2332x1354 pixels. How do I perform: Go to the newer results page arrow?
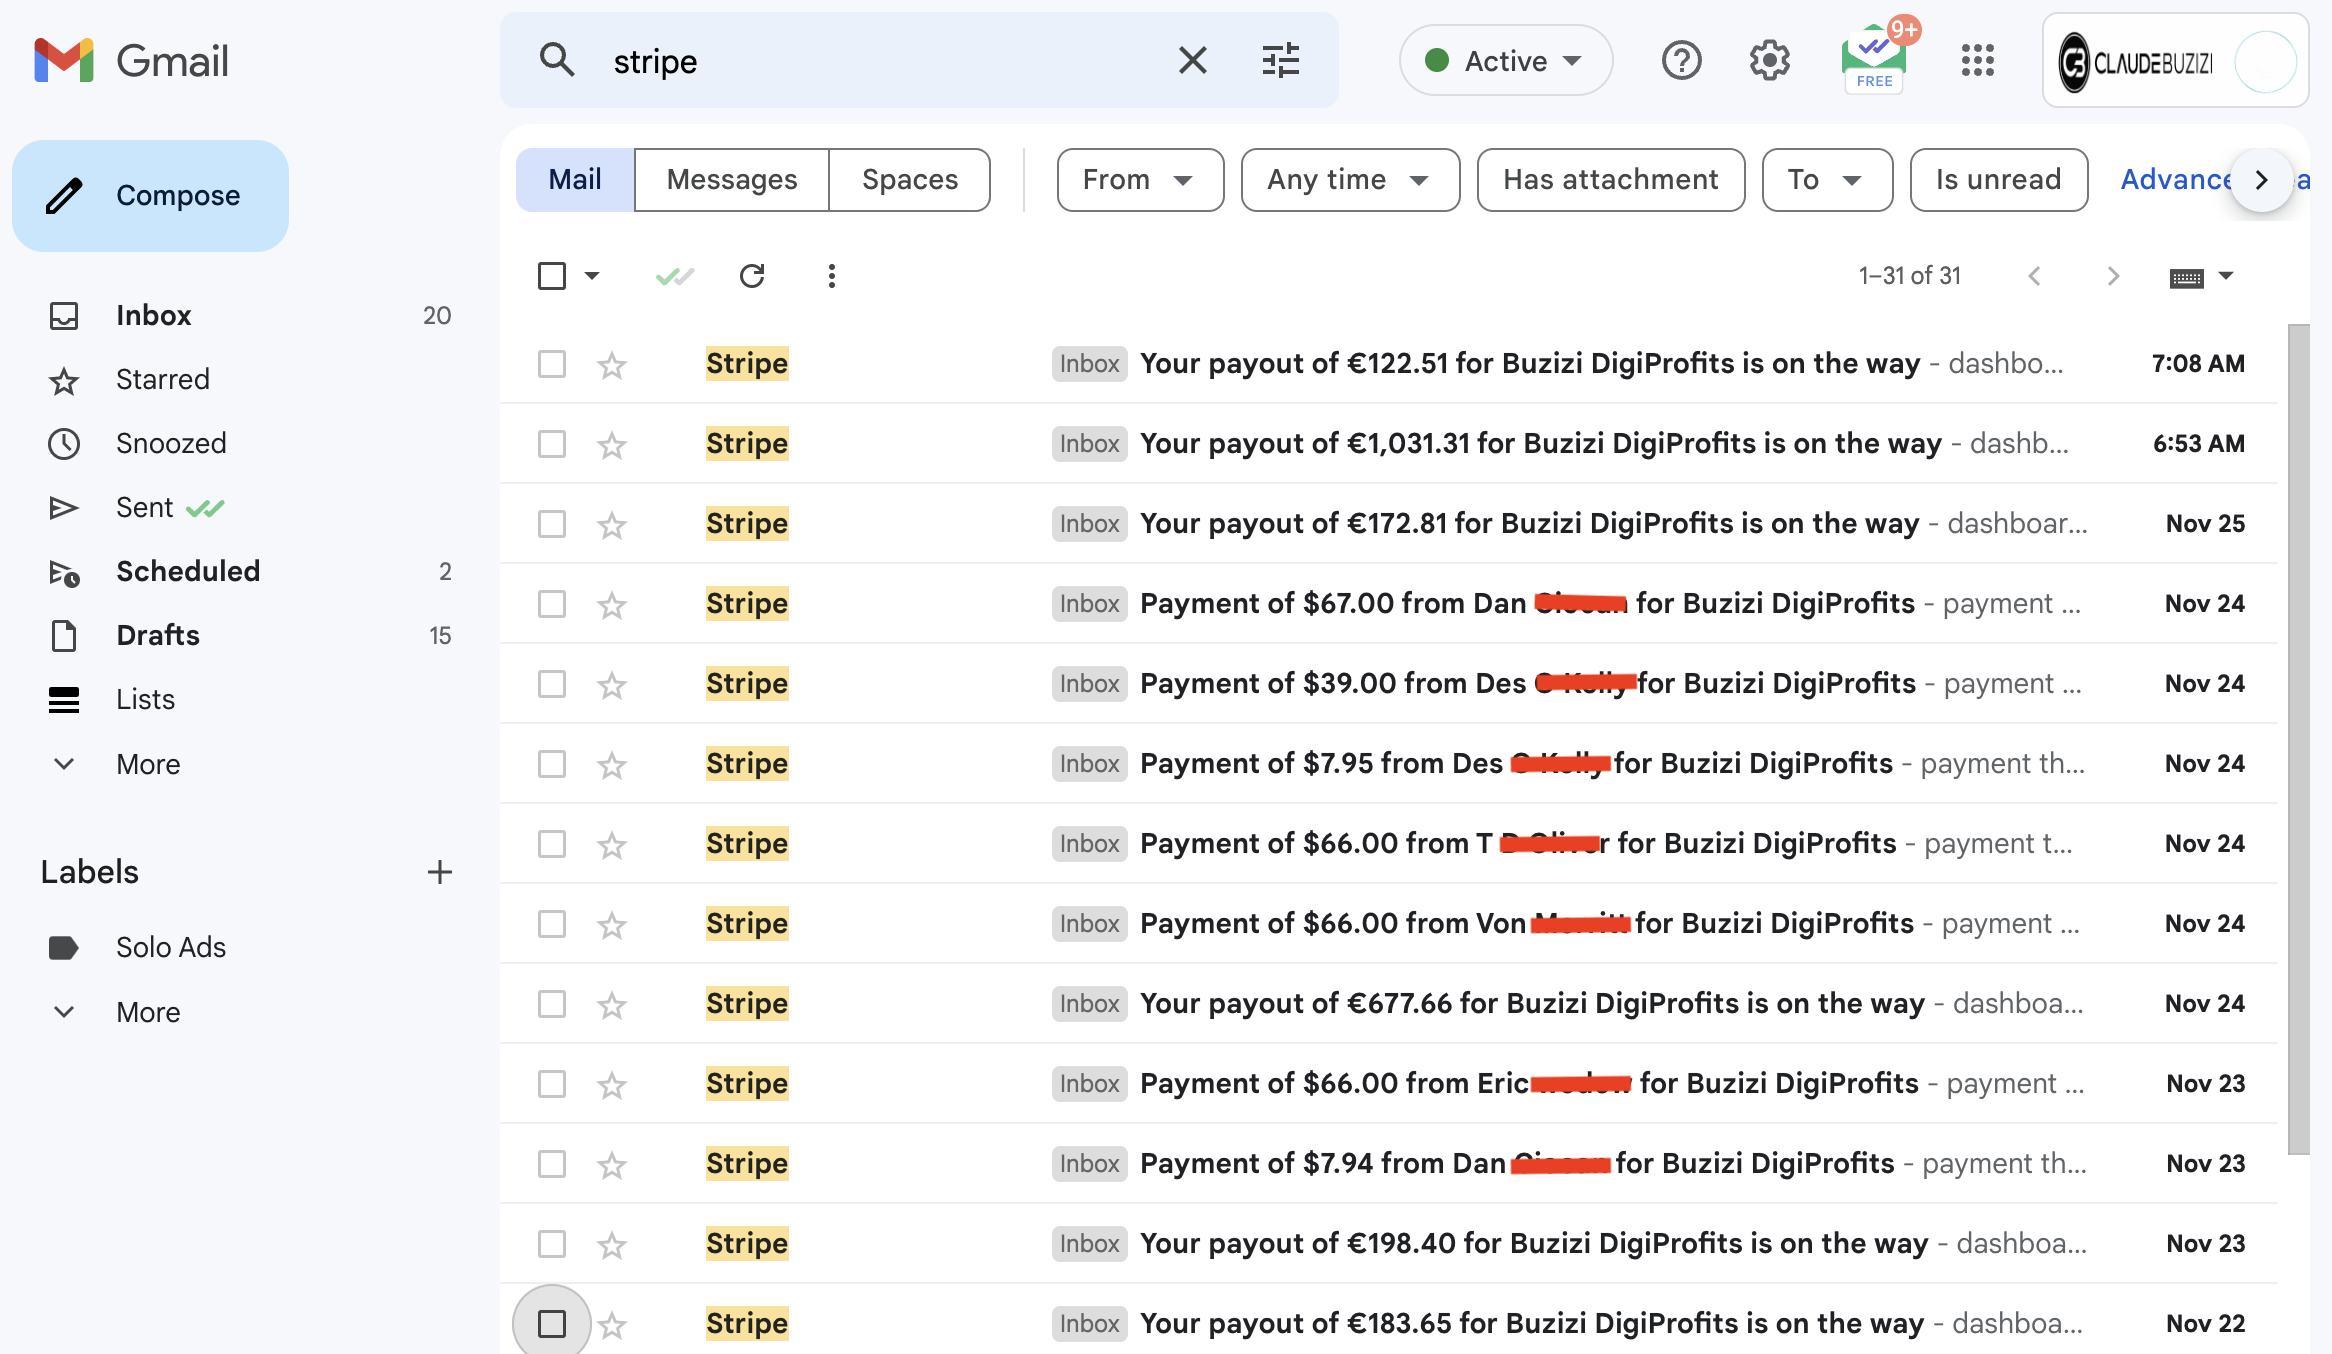2034,276
